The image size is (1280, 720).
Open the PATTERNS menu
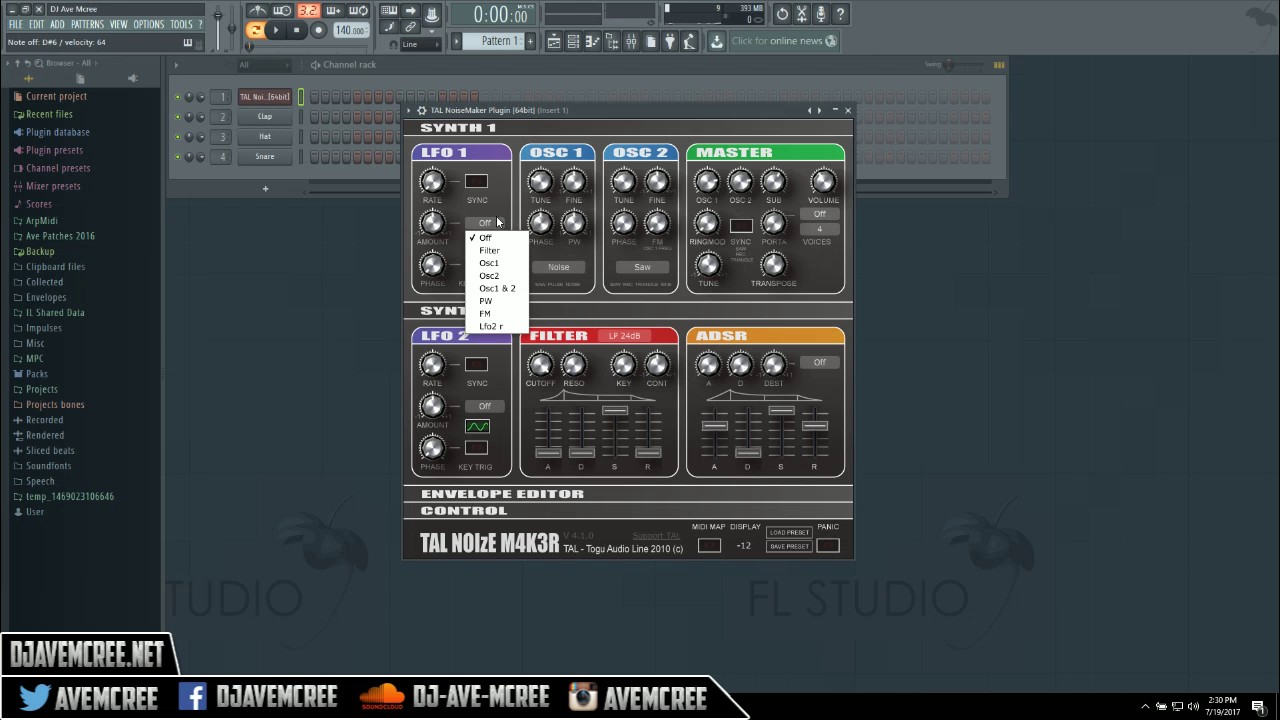pos(87,24)
